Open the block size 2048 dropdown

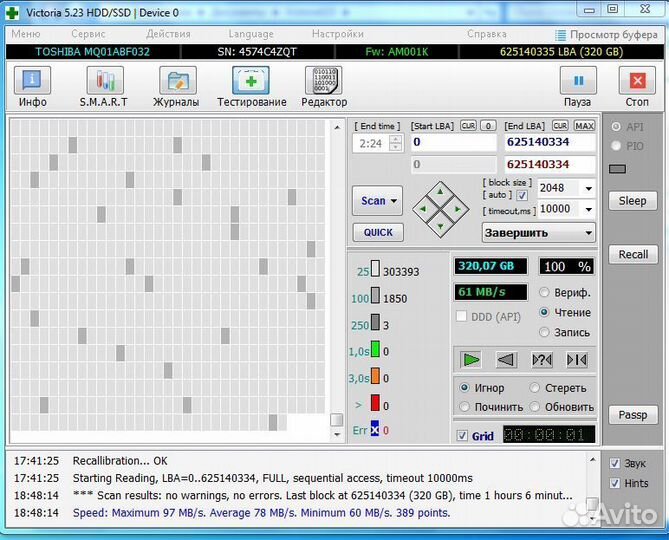tap(588, 188)
